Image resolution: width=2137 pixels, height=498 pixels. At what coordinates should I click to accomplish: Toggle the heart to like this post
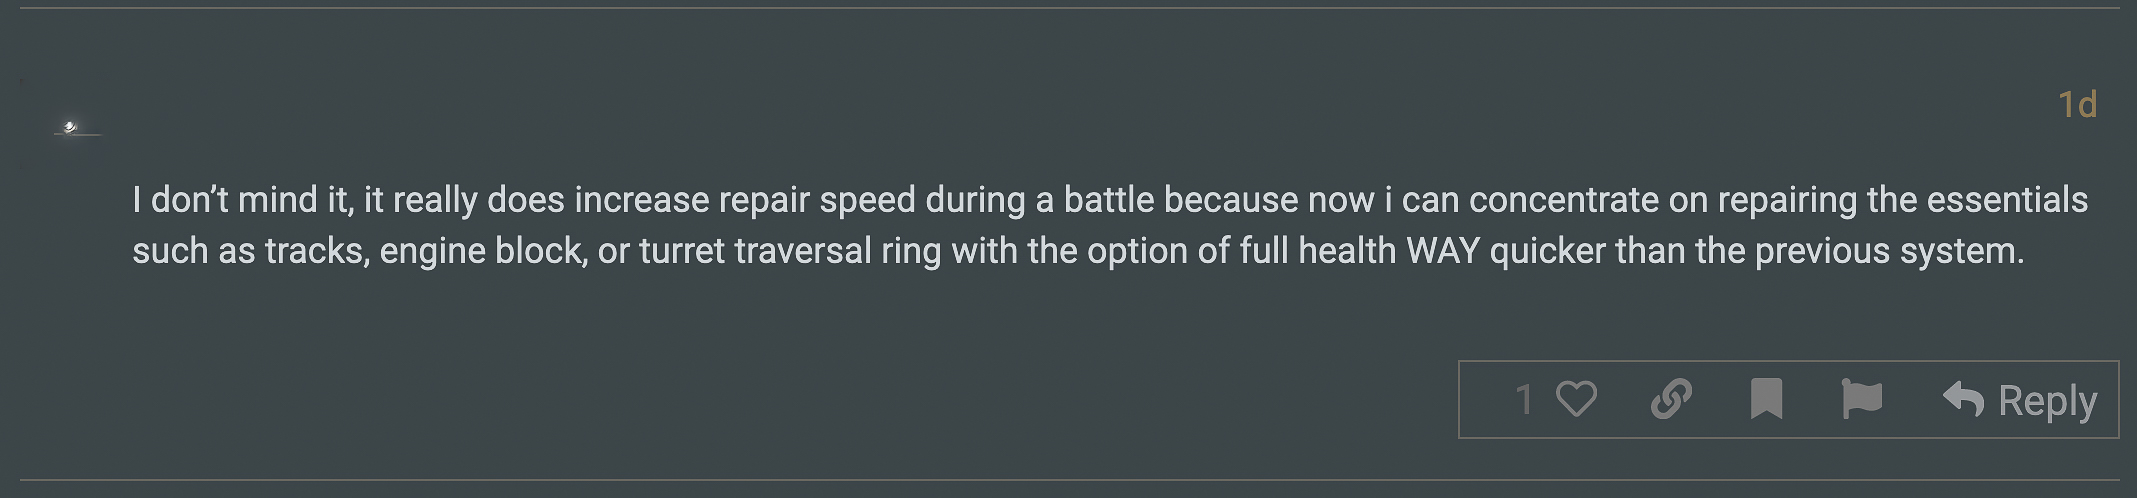click(x=1576, y=400)
